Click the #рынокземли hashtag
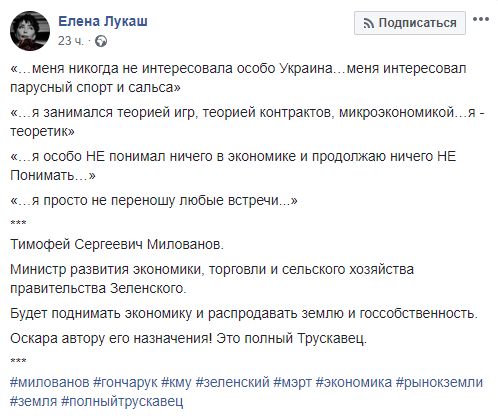 tap(439, 382)
